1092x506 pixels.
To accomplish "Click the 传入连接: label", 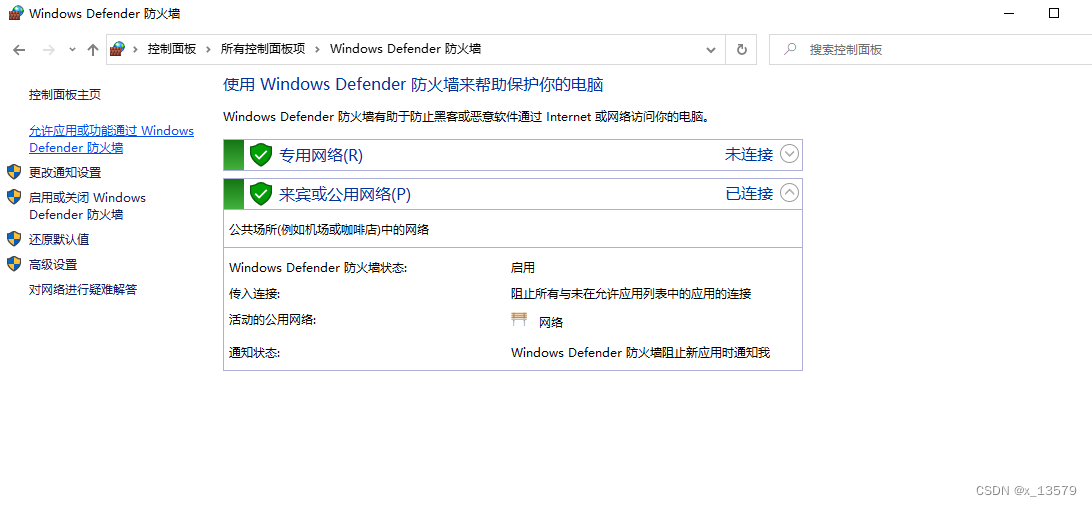I will [254, 294].
